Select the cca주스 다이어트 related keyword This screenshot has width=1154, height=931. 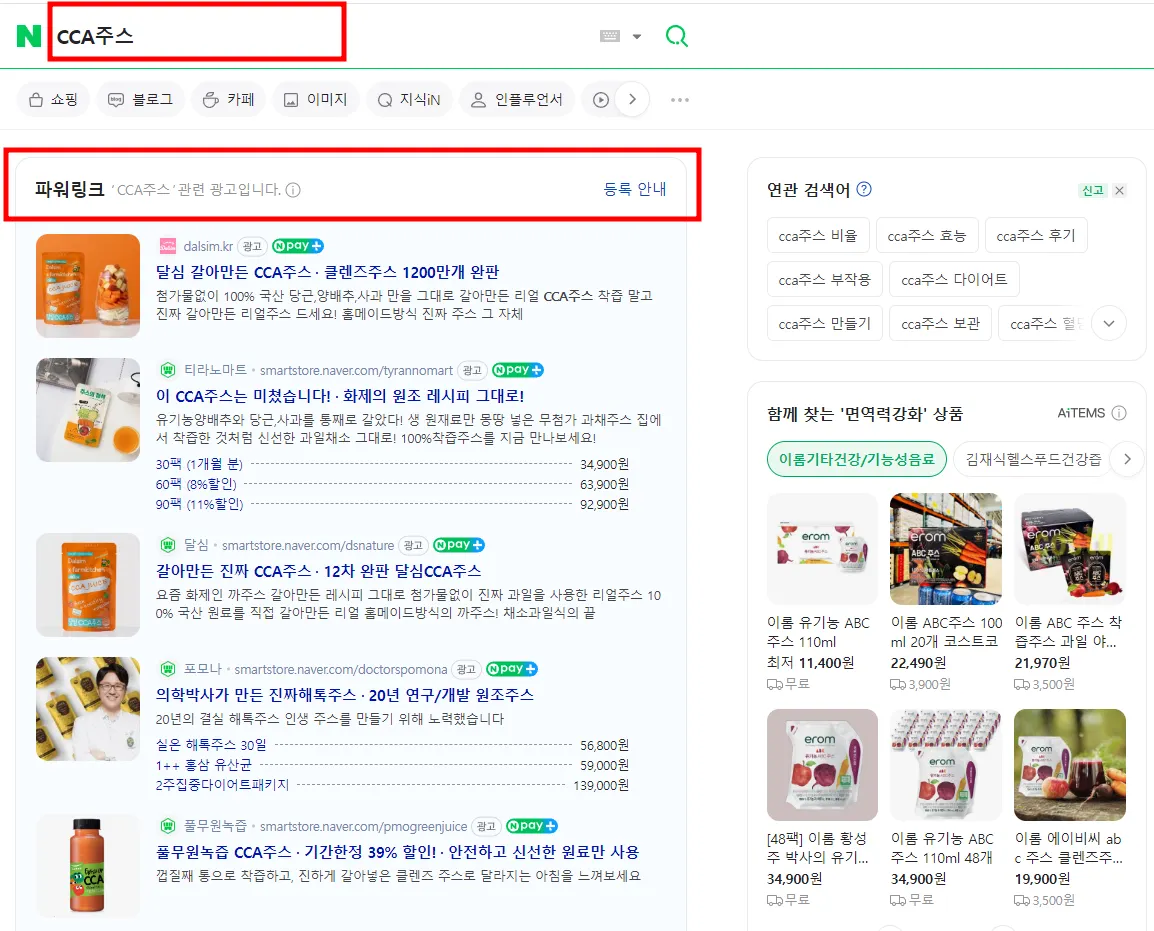tap(955, 280)
